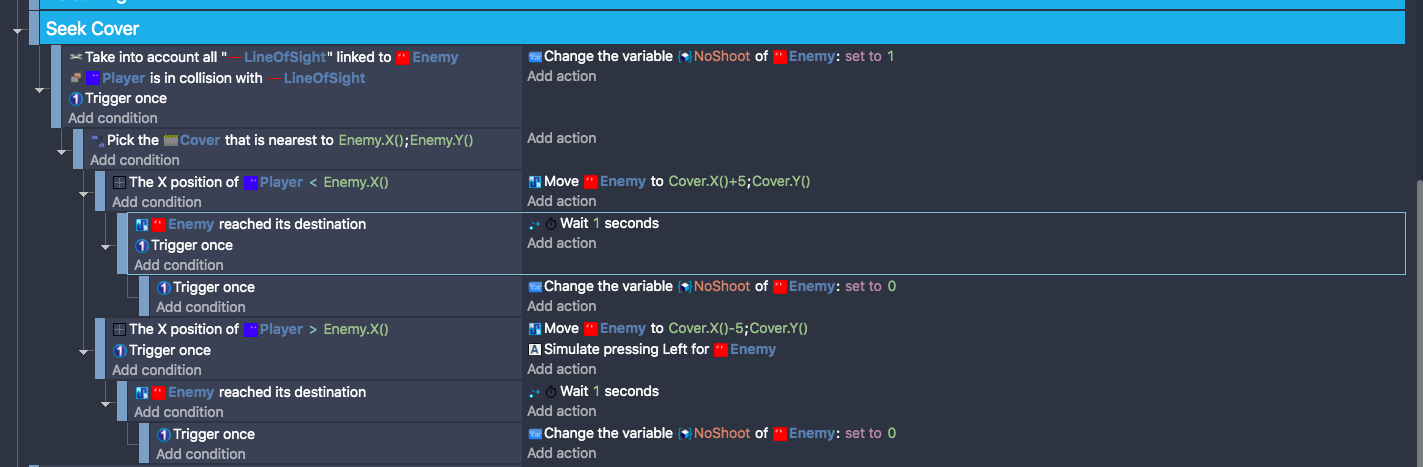Viewport: 1423px width, 467px height.
Task: Click the collision icon before "Player is in collision"
Action: pos(76,78)
